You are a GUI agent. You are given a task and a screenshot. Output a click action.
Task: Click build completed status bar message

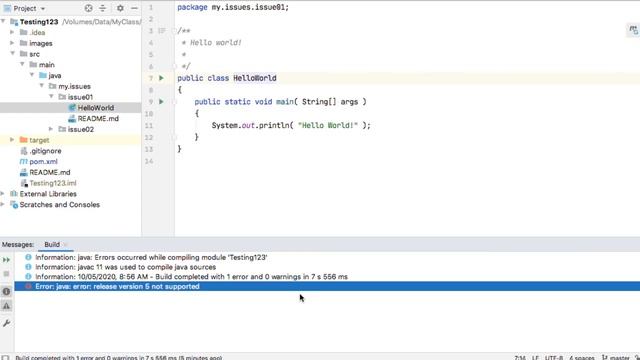tap(118, 358)
